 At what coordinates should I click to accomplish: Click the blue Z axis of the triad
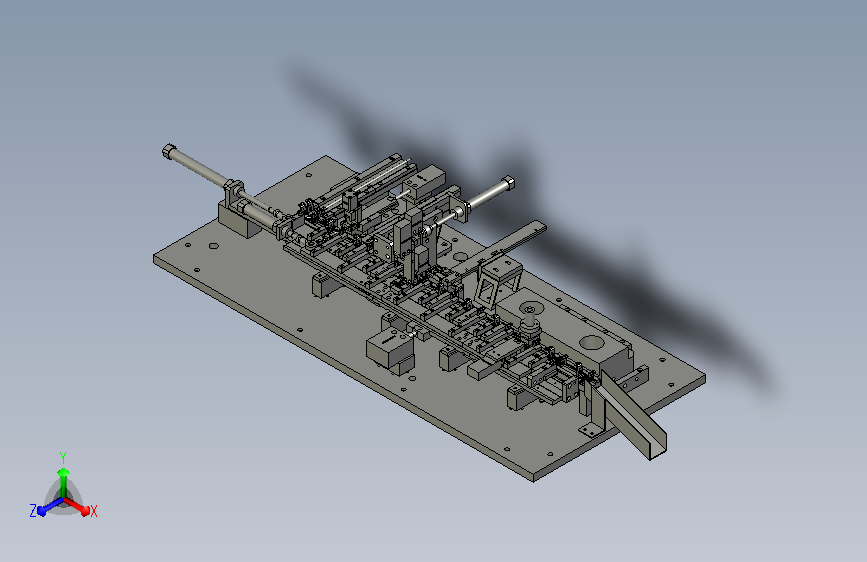(50, 507)
